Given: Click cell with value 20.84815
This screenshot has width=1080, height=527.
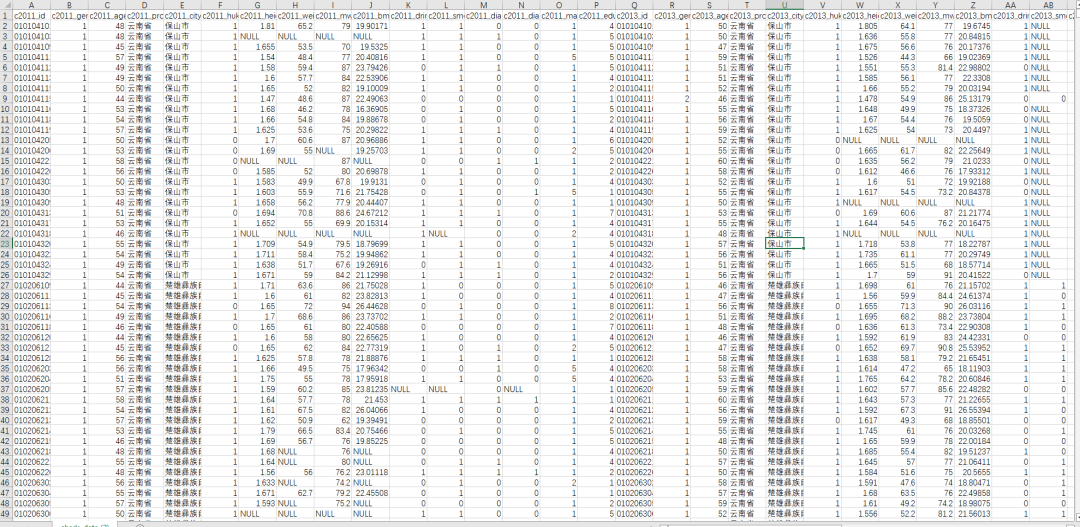Looking at the screenshot, I should pos(973,36).
